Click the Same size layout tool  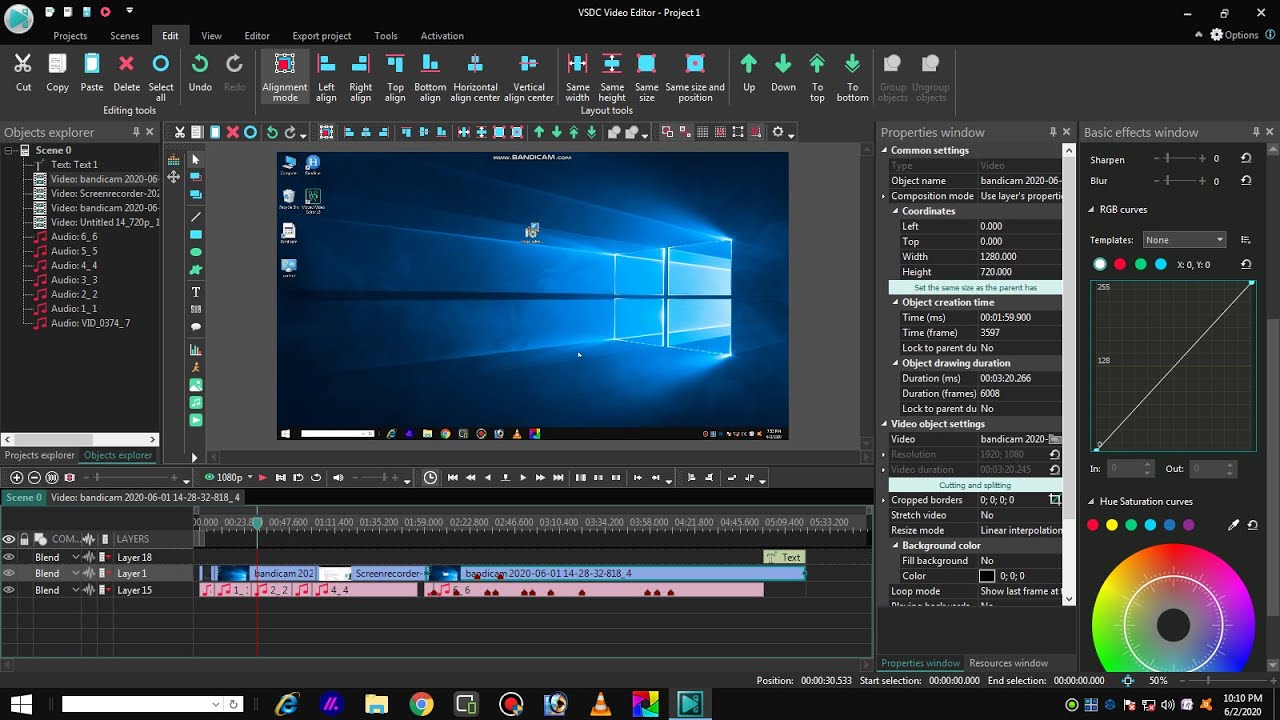pos(647,77)
